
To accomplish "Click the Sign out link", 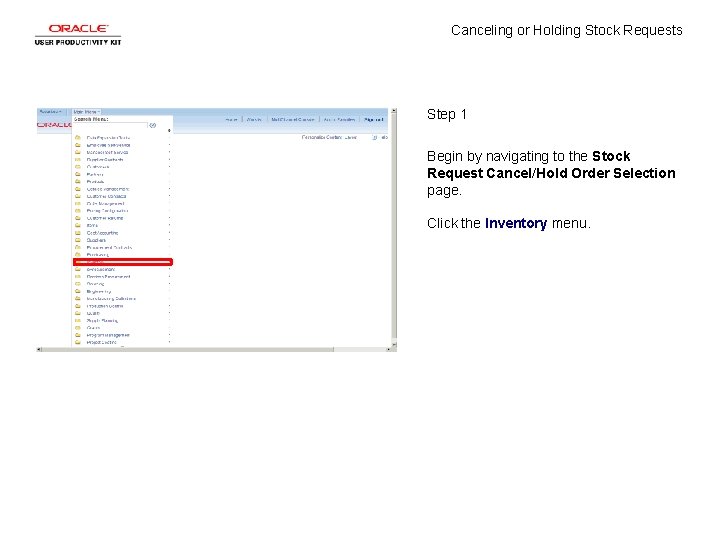I will (x=373, y=120).
